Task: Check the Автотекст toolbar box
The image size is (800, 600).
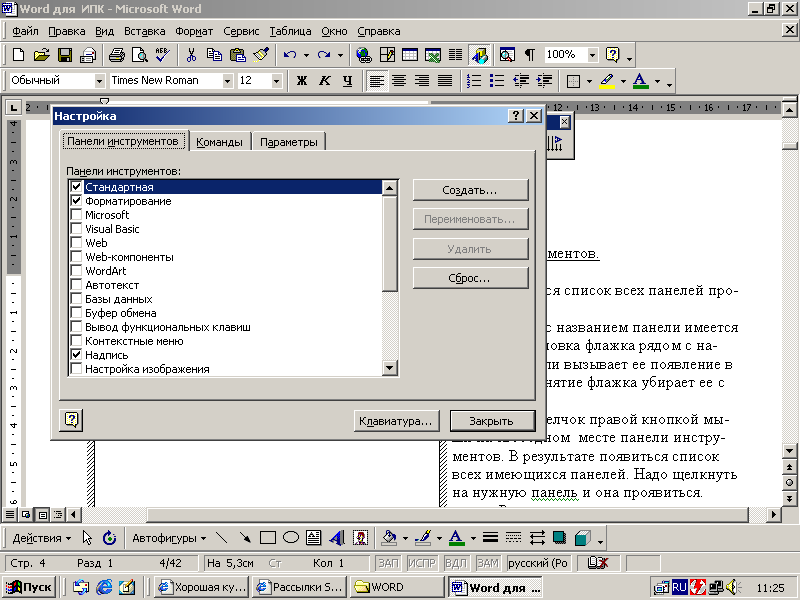Action: click(76, 285)
